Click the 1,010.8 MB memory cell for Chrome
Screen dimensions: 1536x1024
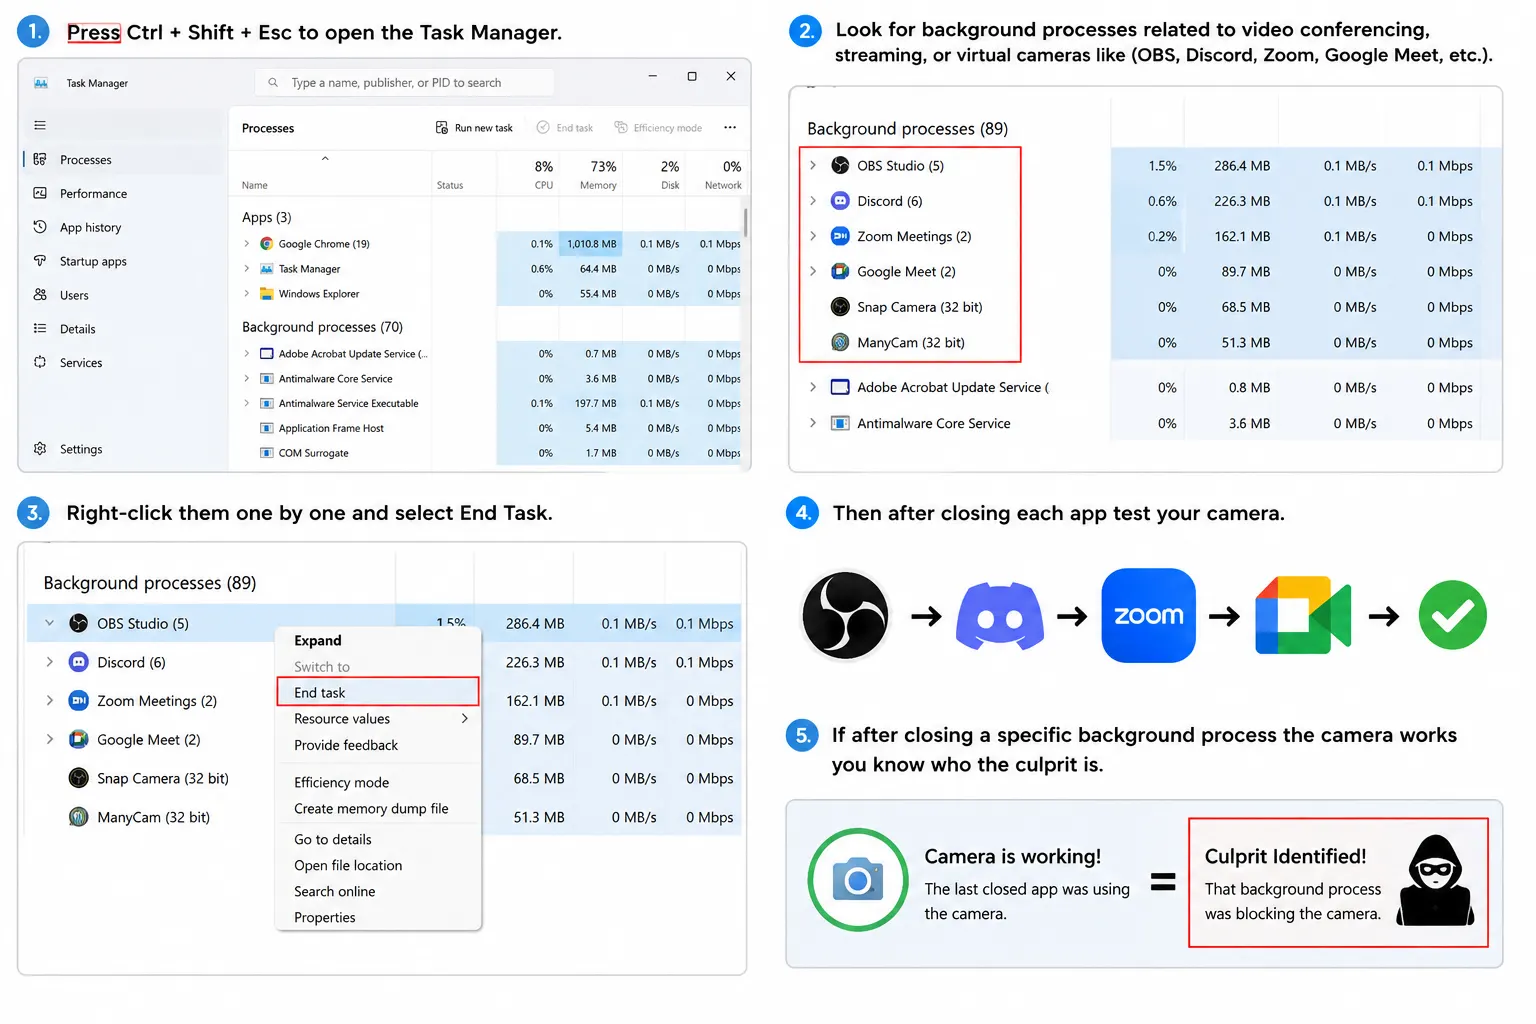pos(591,244)
